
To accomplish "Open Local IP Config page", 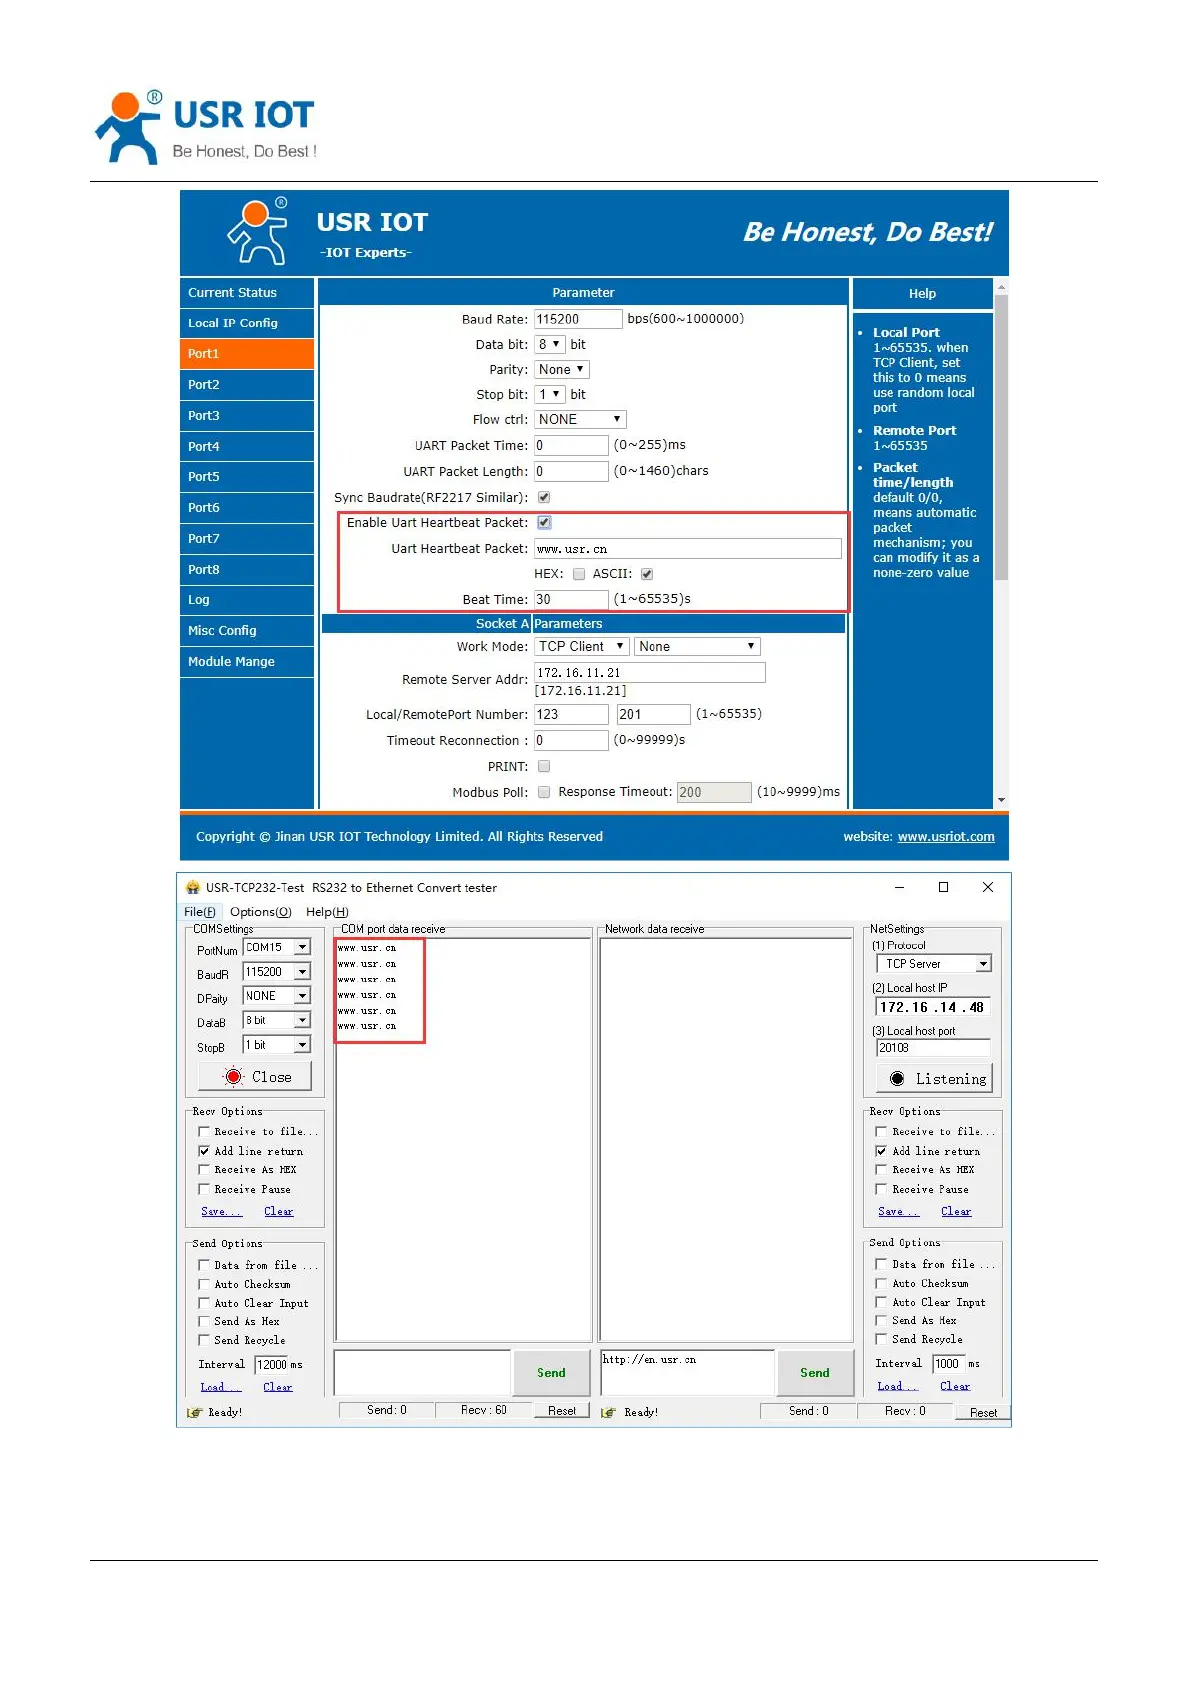I will click(x=247, y=323).
